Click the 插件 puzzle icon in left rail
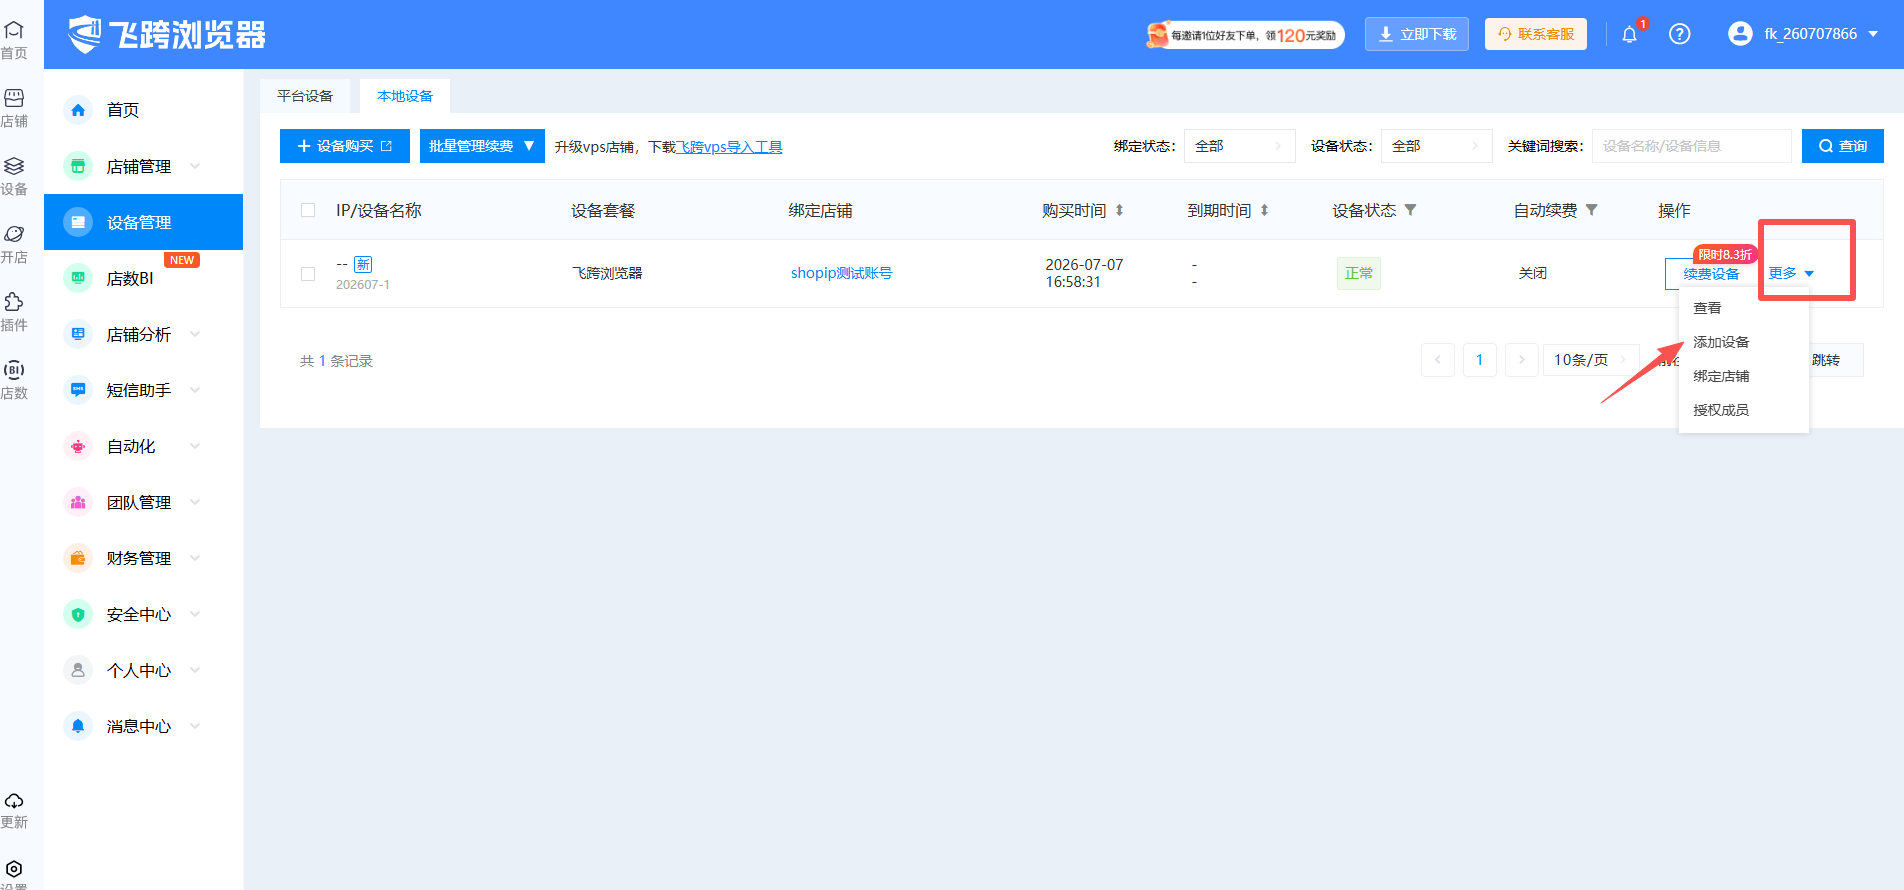 14,302
